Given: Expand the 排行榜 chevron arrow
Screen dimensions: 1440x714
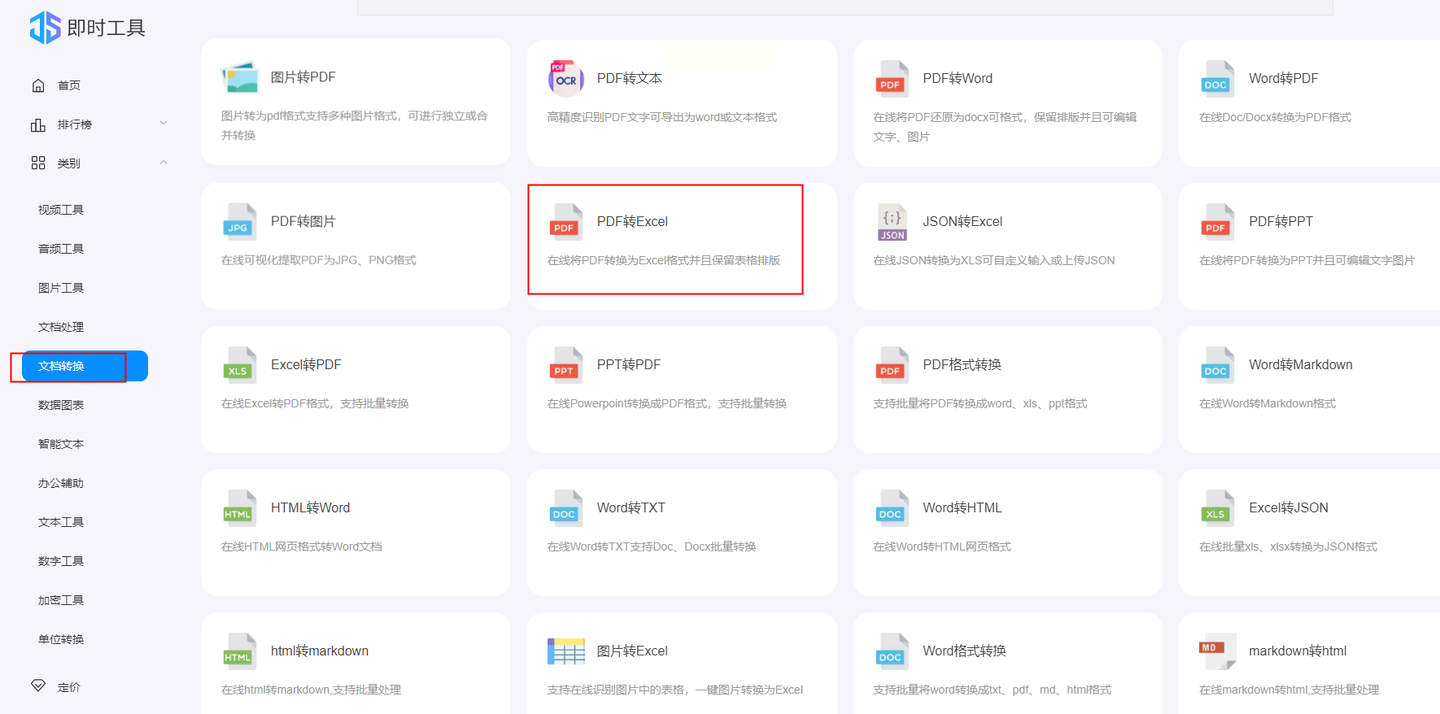Looking at the screenshot, I should click(163, 124).
